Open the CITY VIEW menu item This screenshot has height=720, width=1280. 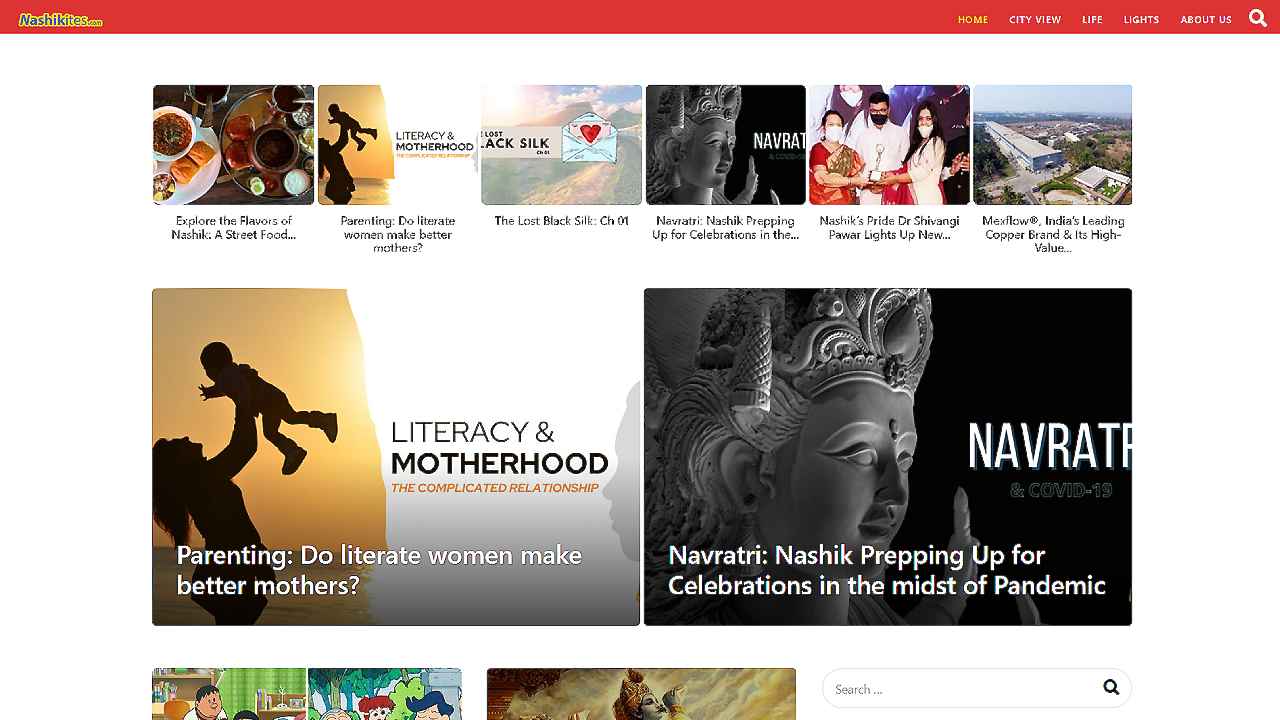tap(1035, 19)
